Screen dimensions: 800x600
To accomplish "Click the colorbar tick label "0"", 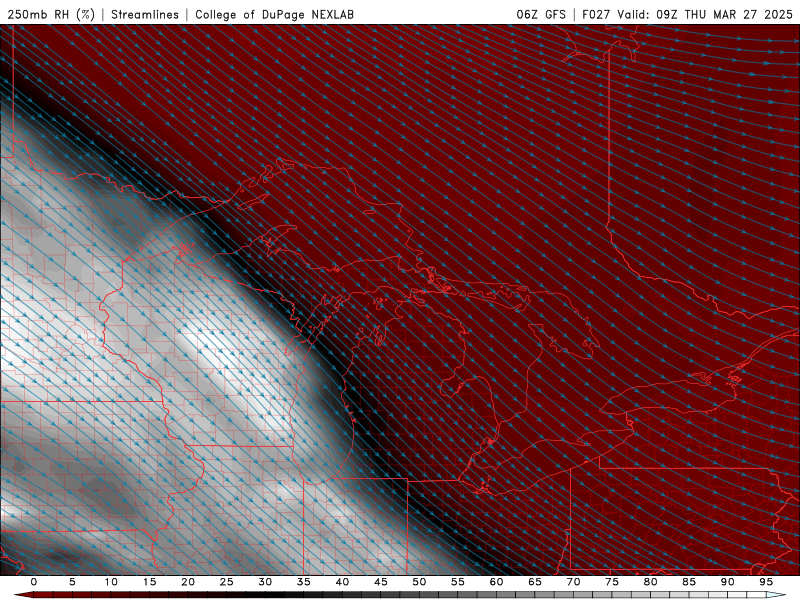I will coord(34,582).
